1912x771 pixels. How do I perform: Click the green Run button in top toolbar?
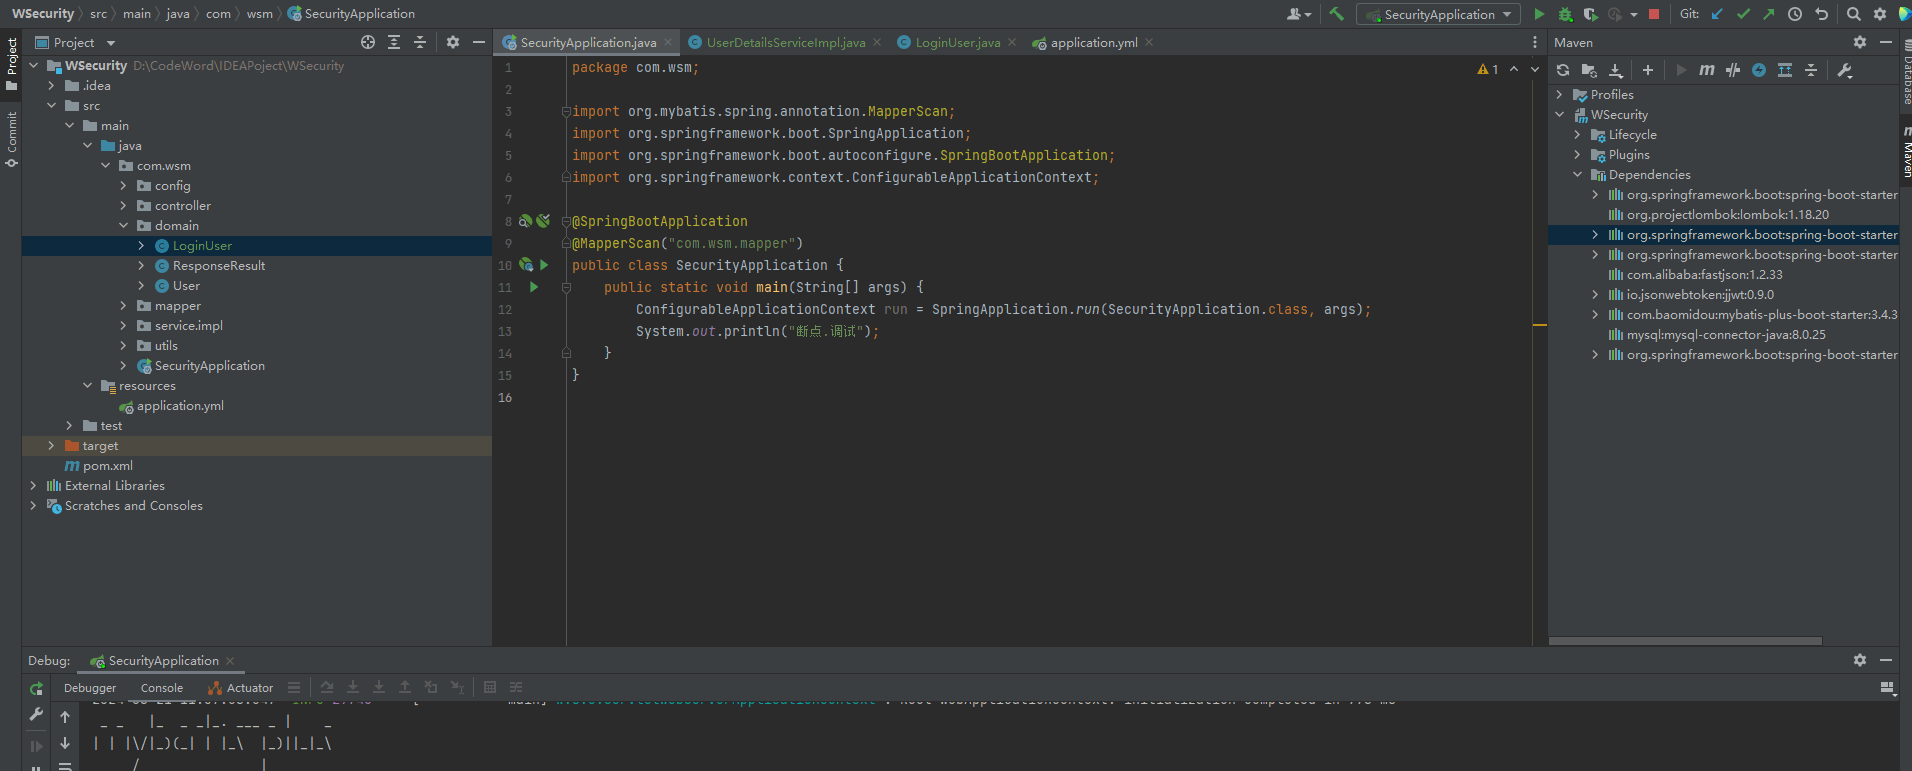1539,14
